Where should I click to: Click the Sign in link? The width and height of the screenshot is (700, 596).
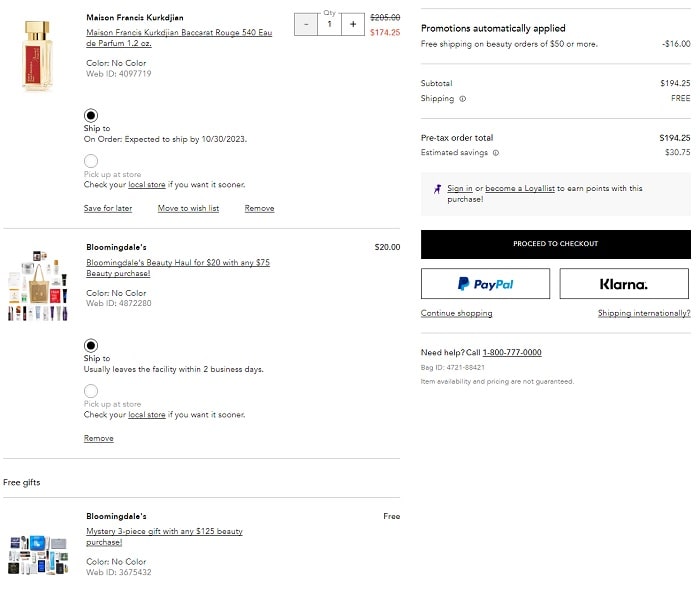point(460,188)
